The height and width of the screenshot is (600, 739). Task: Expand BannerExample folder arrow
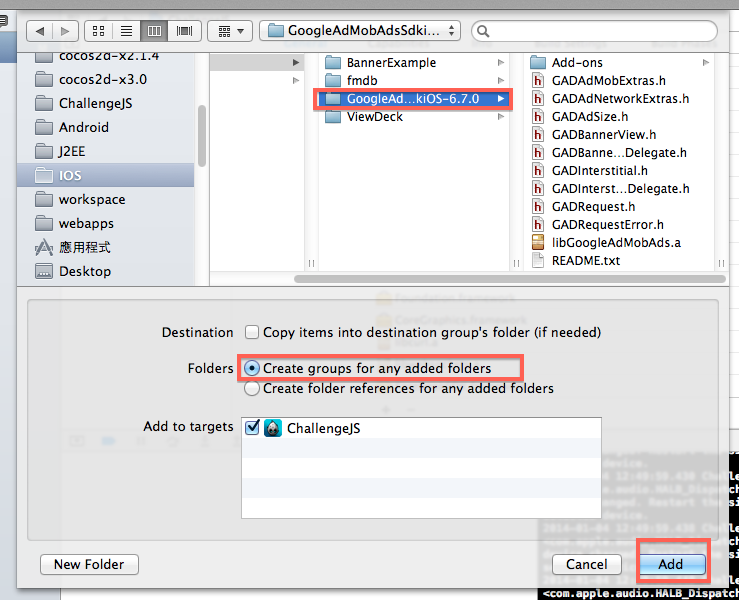tap(501, 63)
